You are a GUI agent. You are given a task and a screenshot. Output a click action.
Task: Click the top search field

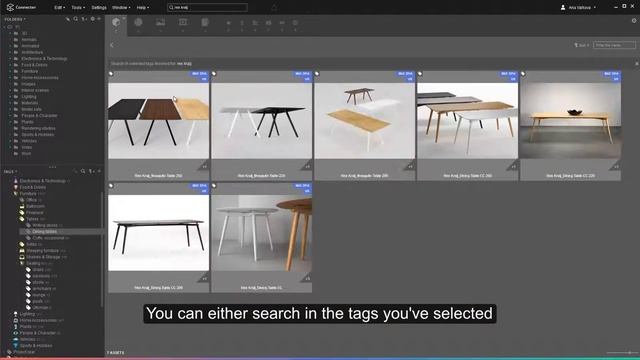point(207,7)
